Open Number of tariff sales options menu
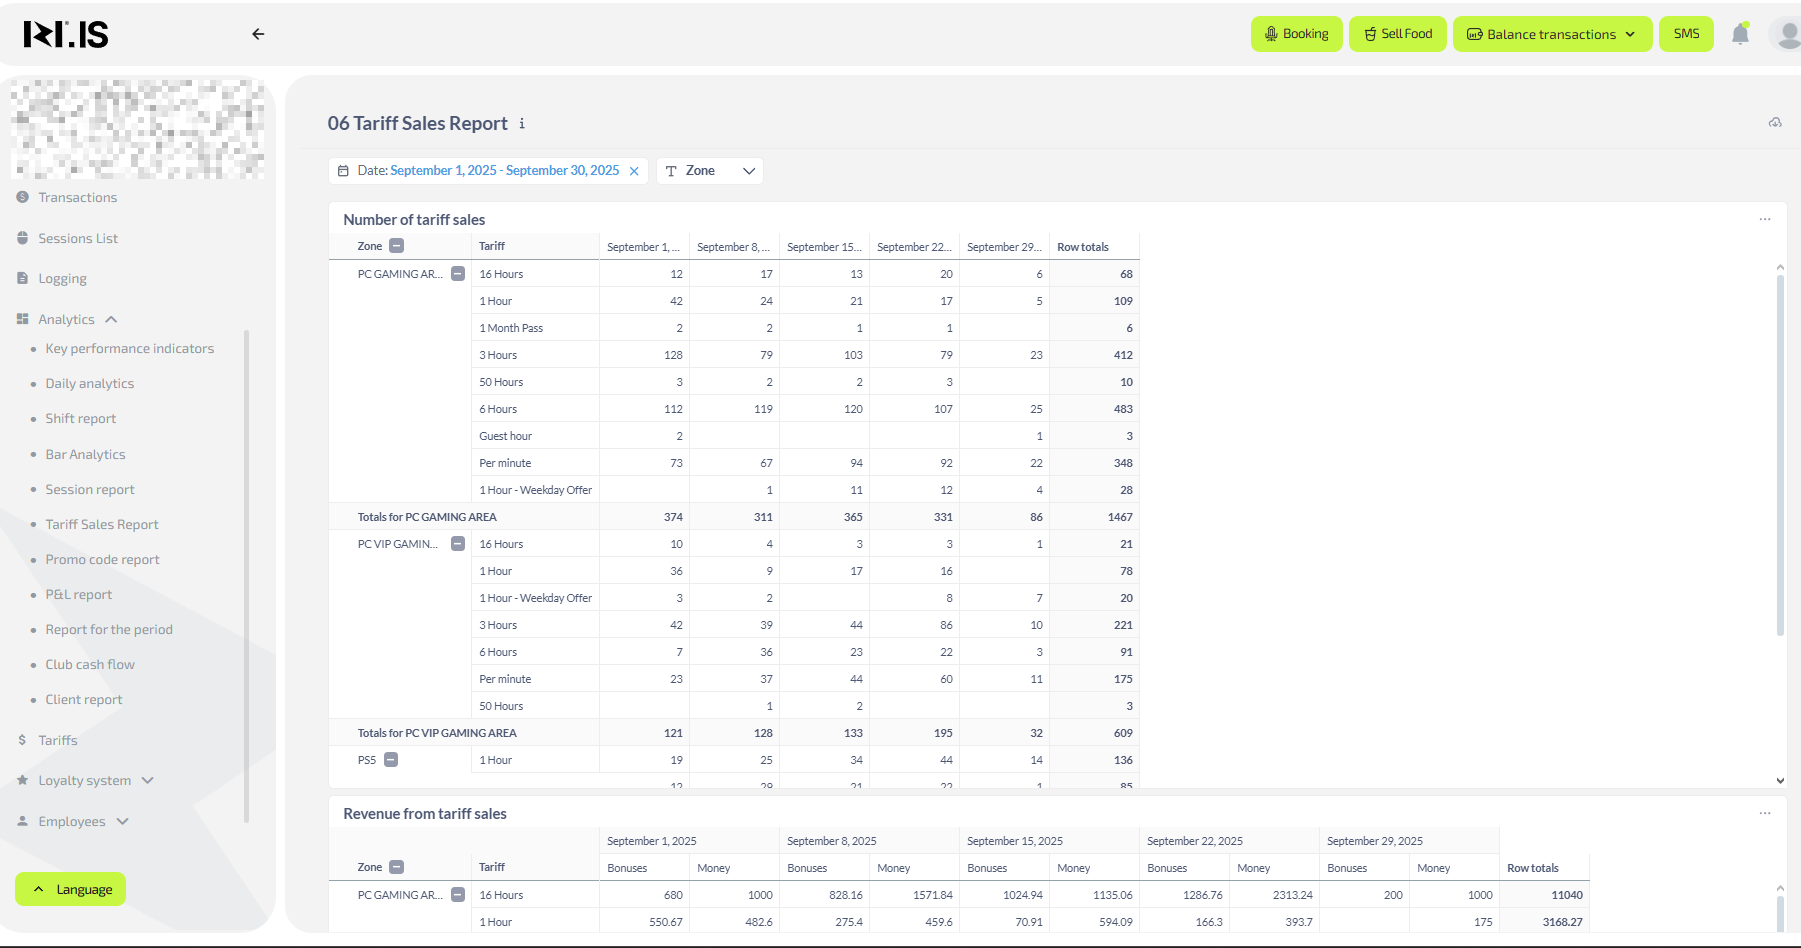The width and height of the screenshot is (1801, 948). click(x=1765, y=219)
